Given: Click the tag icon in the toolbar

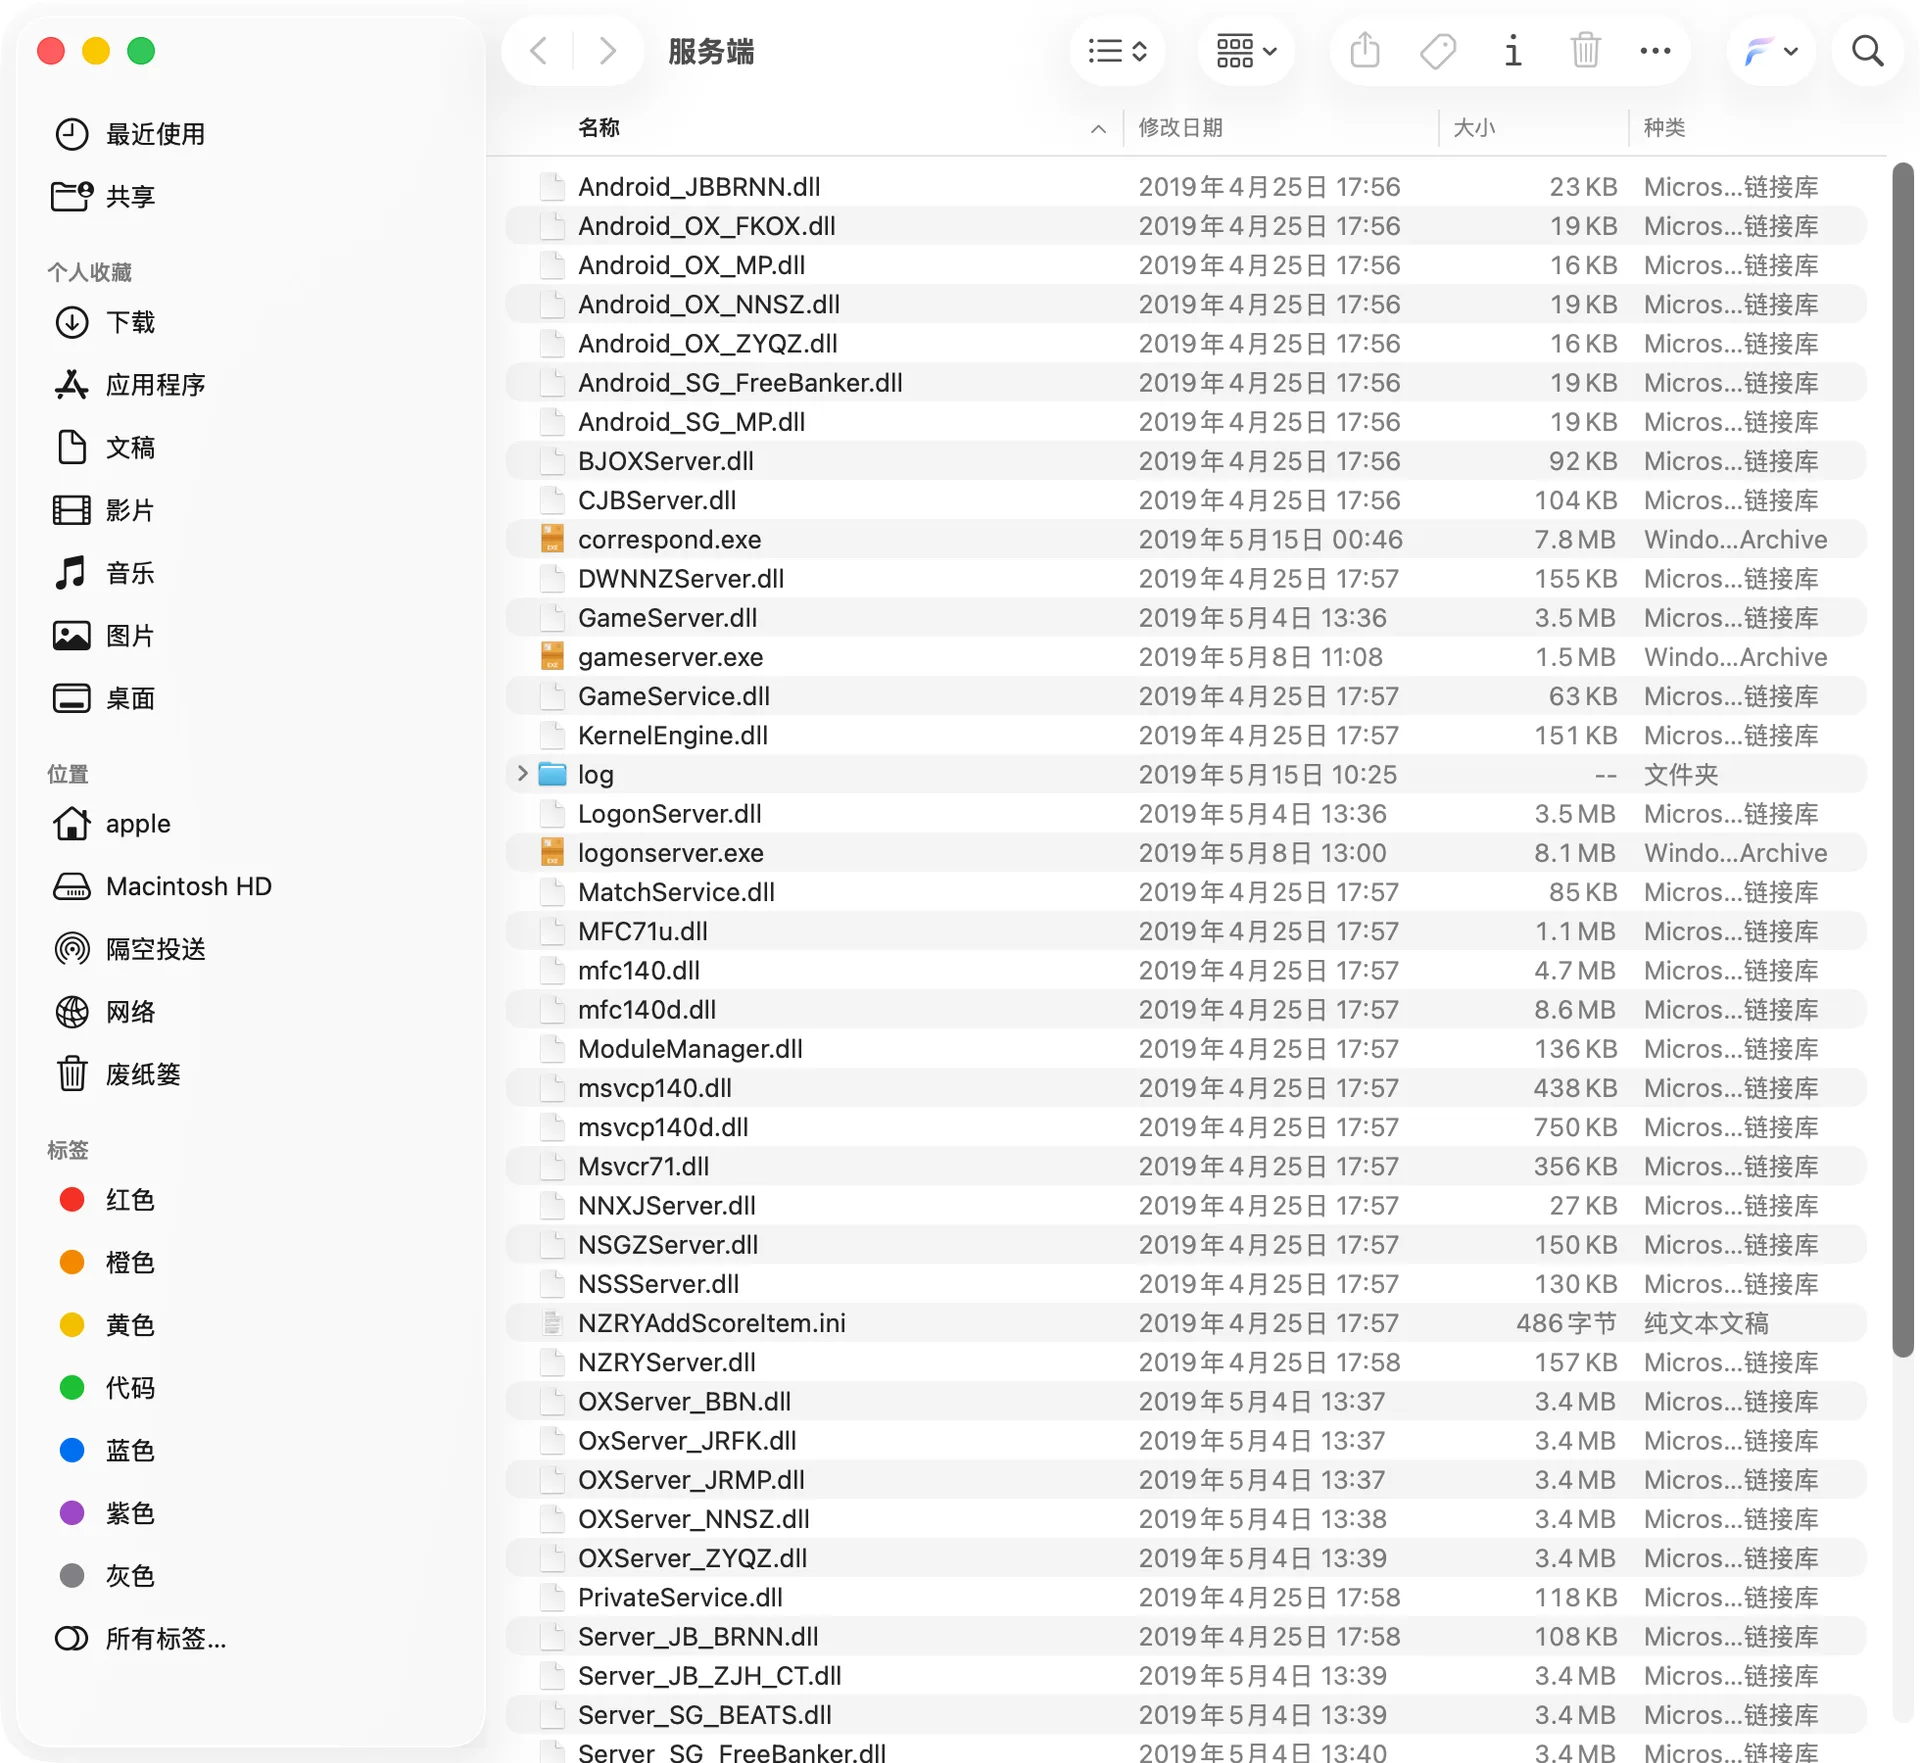Looking at the screenshot, I should 1438,51.
